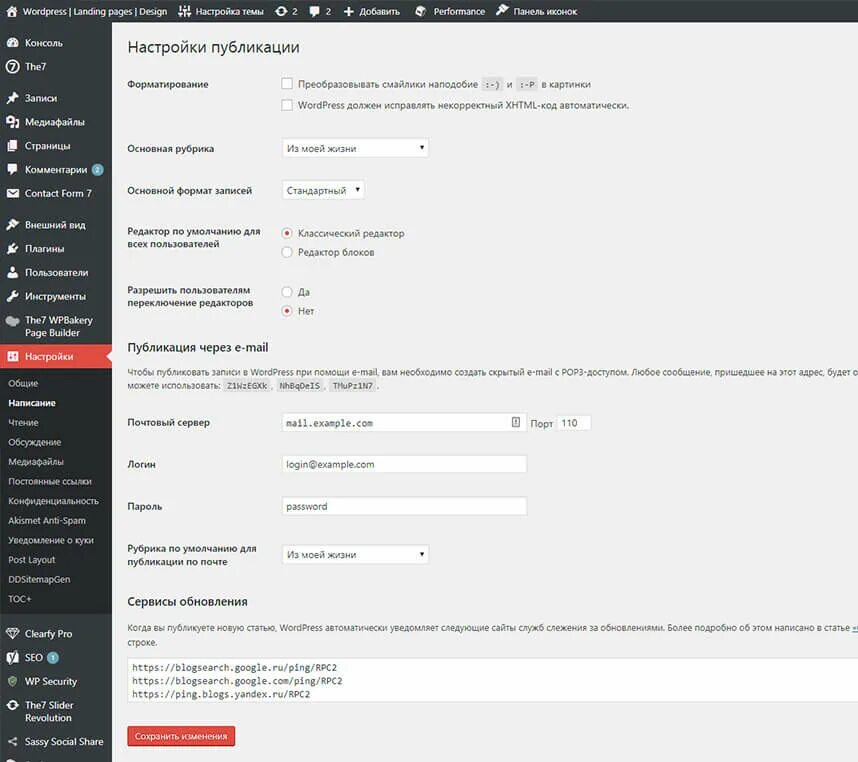Open 'Основная рубрика' dropdown

(x=355, y=148)
